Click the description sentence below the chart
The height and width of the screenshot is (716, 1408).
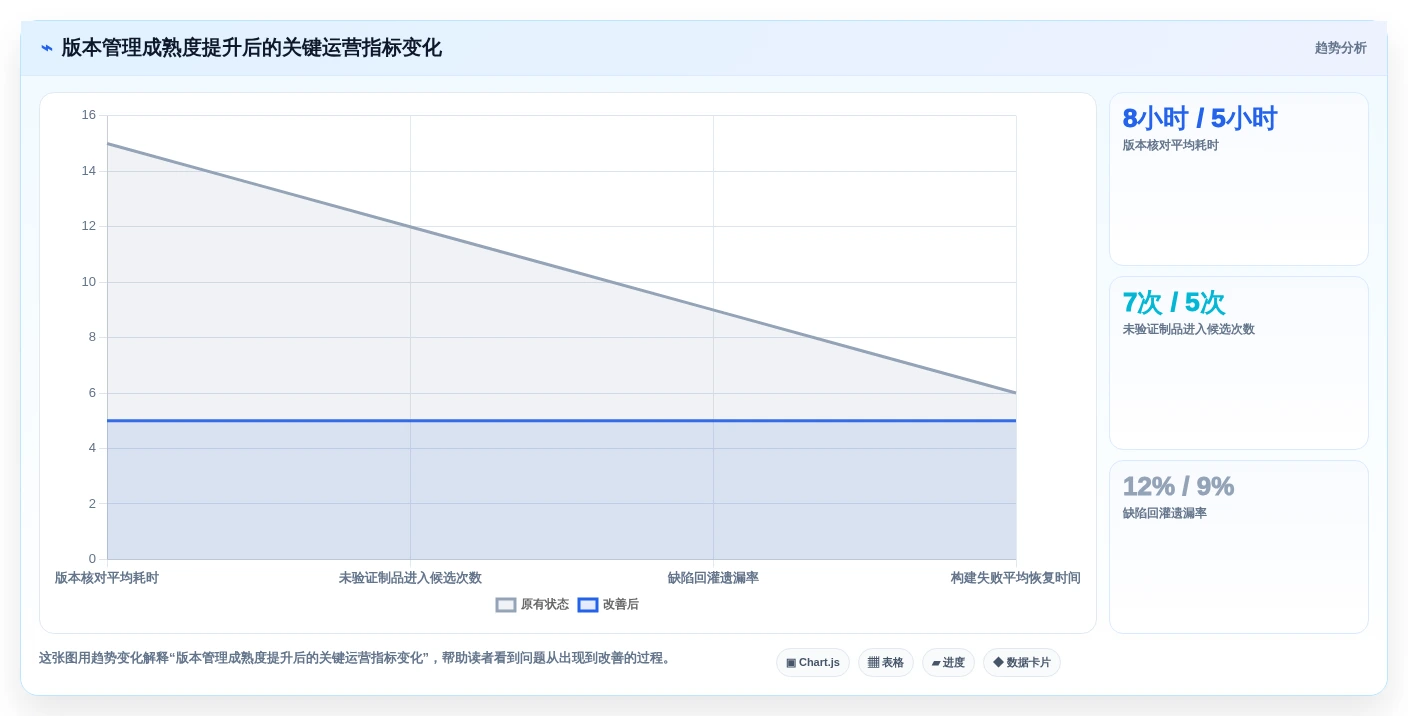click(357, 658)
